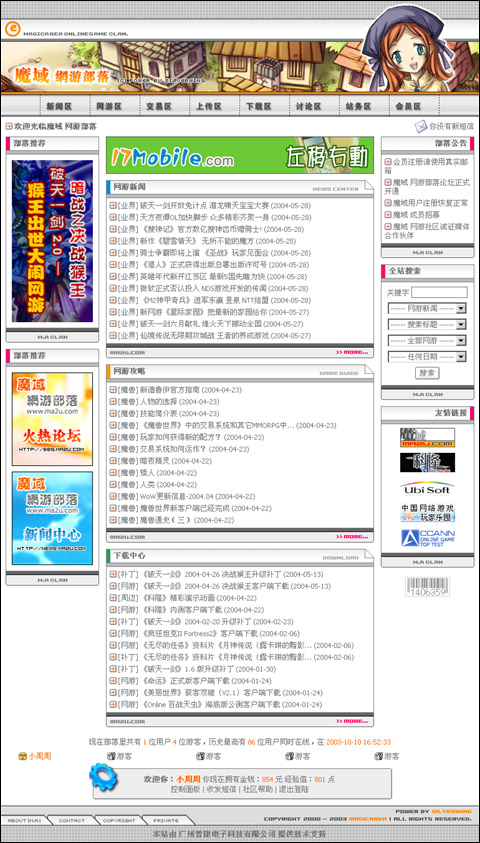480x843 pixels.
Task: Open the 网游新闻 category dropdown
Action: tap(427, 309)
